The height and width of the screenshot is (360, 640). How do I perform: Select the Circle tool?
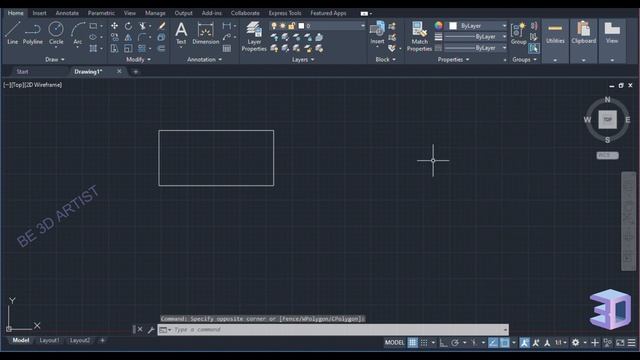tap(56, 33)
